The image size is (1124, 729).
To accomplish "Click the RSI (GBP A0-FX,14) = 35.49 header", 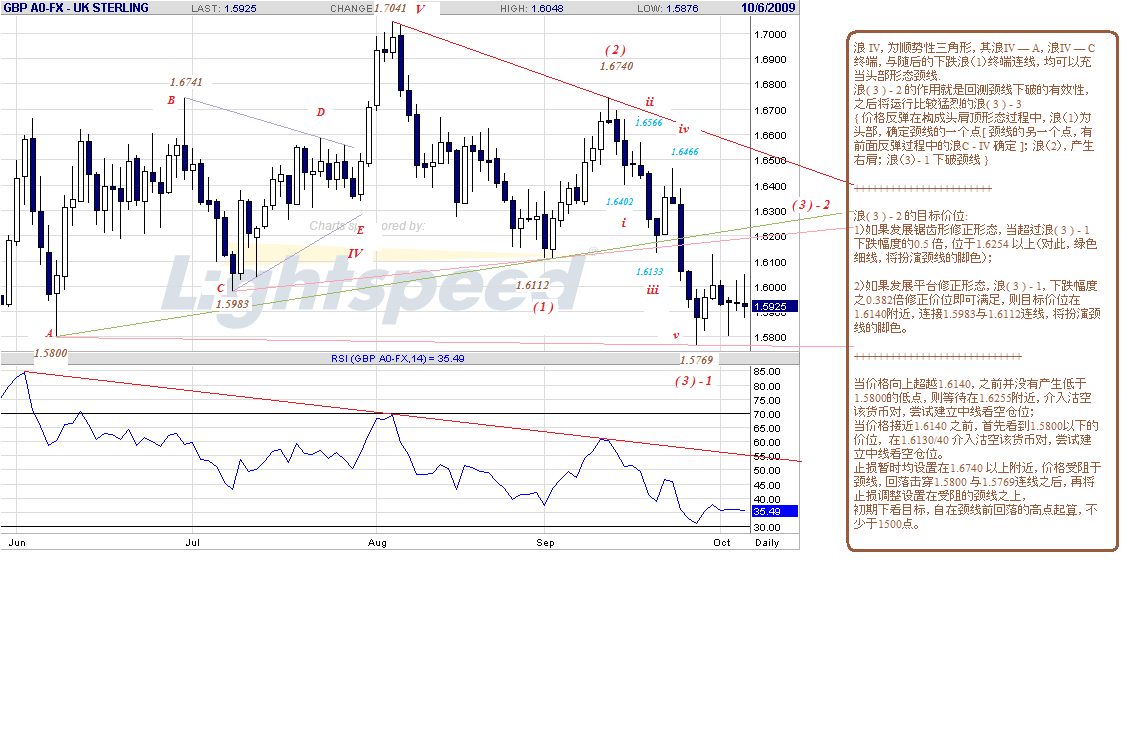I will [397, 358].
